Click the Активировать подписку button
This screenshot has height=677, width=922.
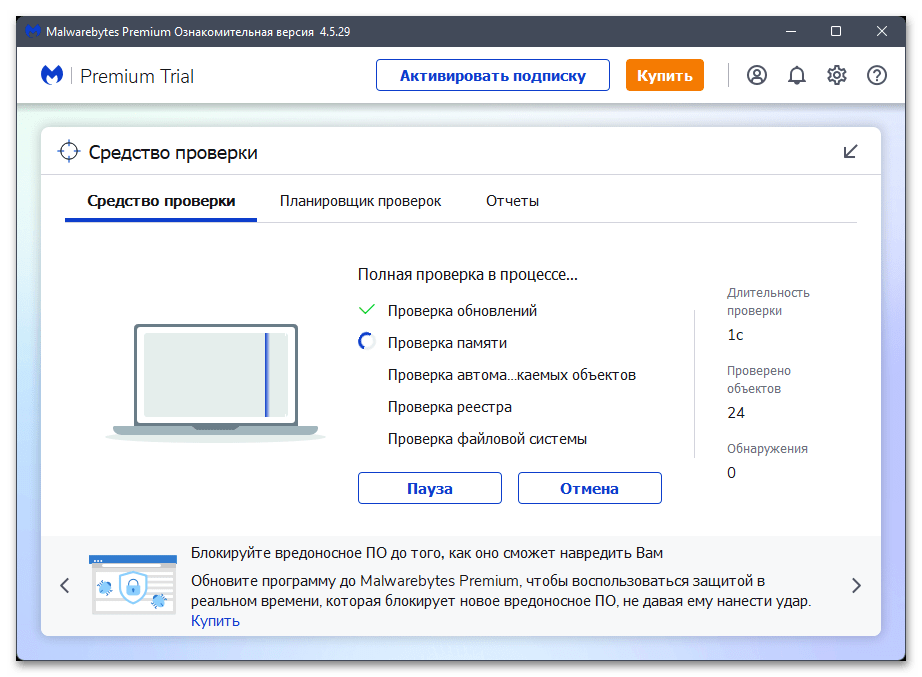[x=493, y=75]
